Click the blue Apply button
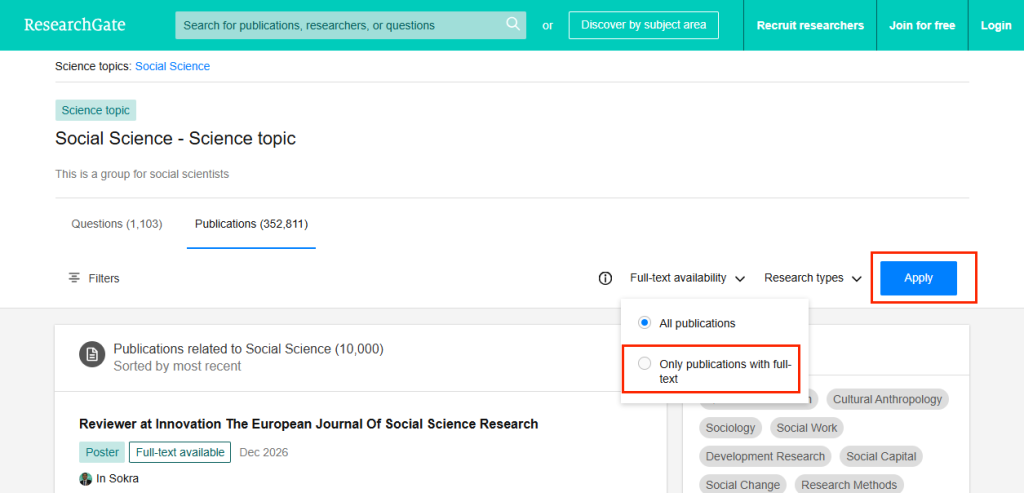The width and height of the screenshot is (1024, 493). (918, 278)
